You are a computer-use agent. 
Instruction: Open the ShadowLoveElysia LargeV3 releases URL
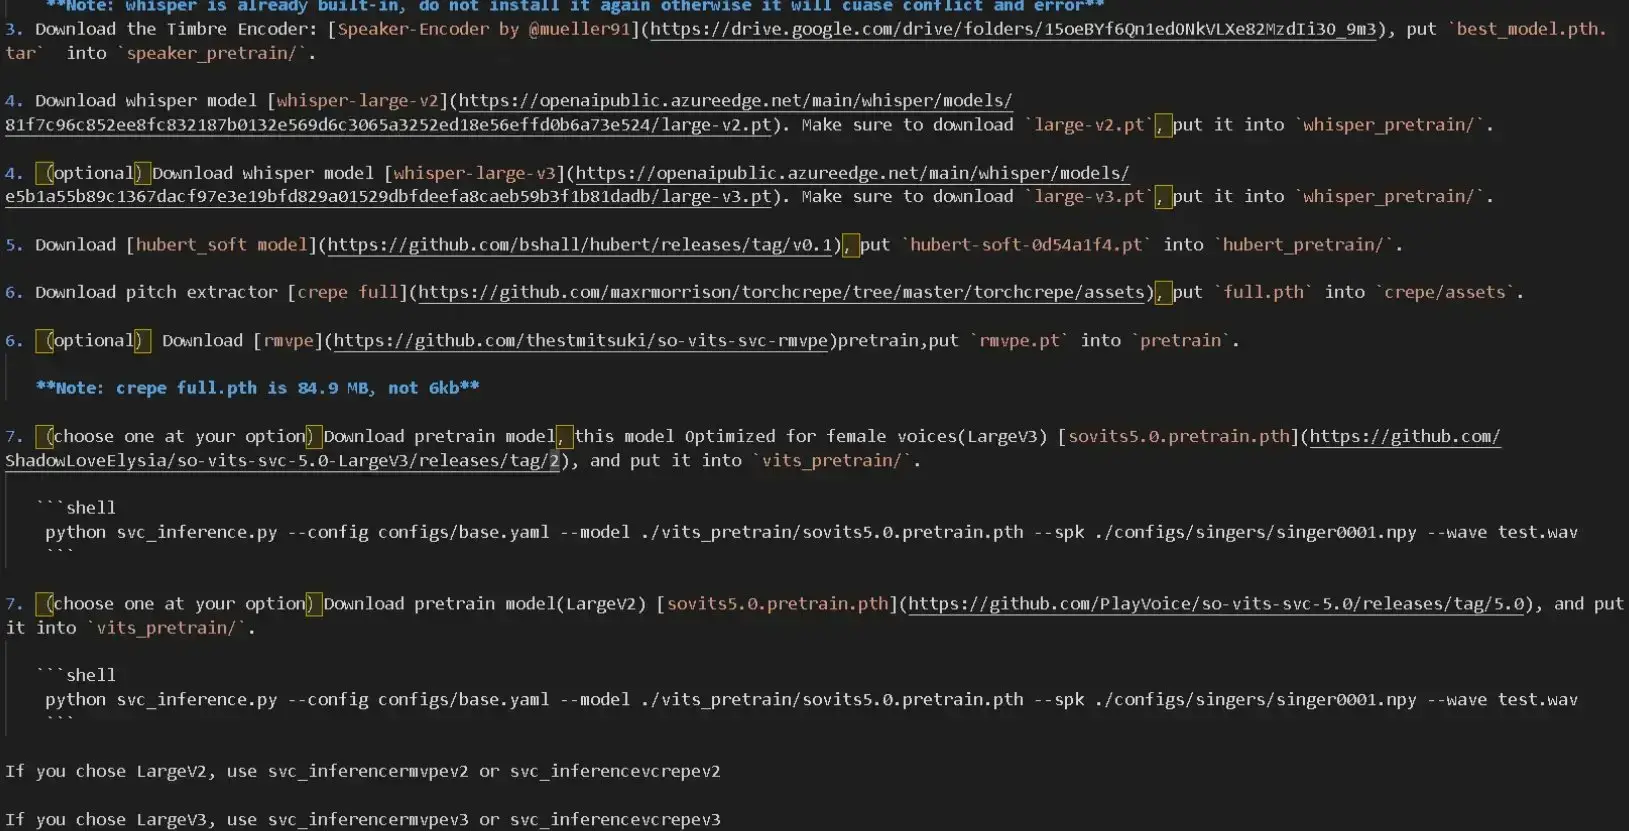[x=752, y=448]
